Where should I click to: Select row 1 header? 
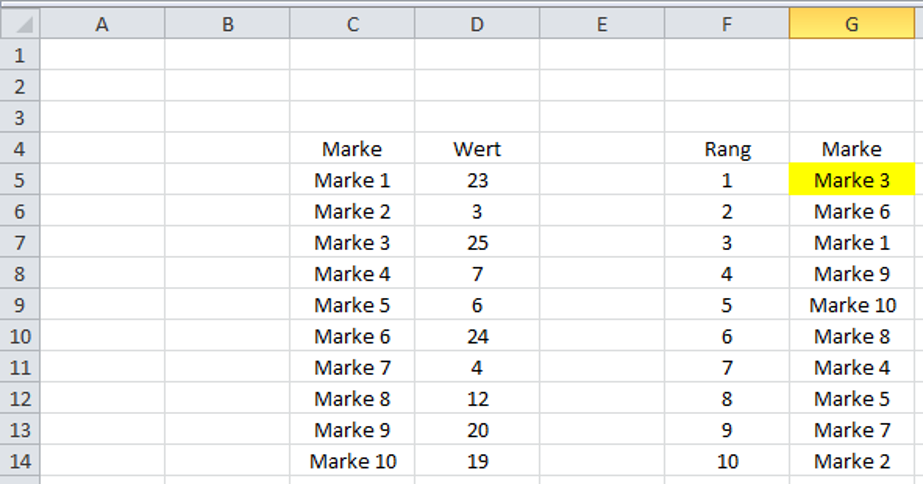[20, 55]
